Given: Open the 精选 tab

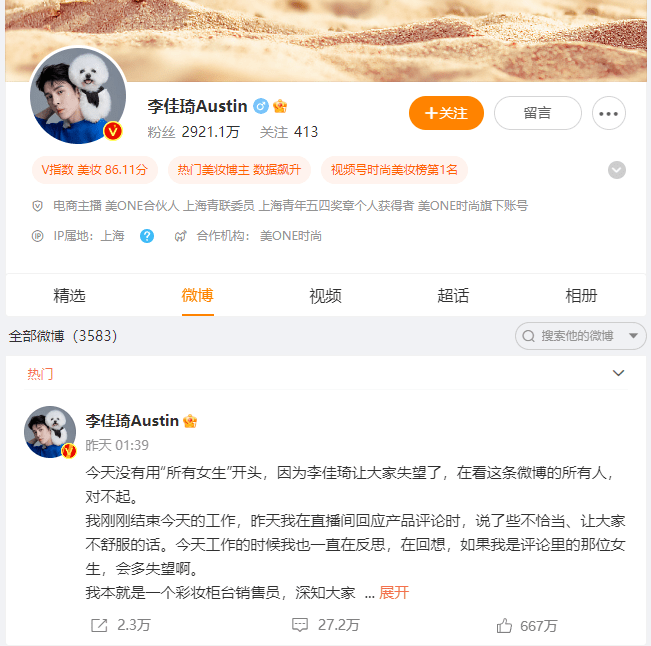Looking at the screenshot, I should coord(69,296).
